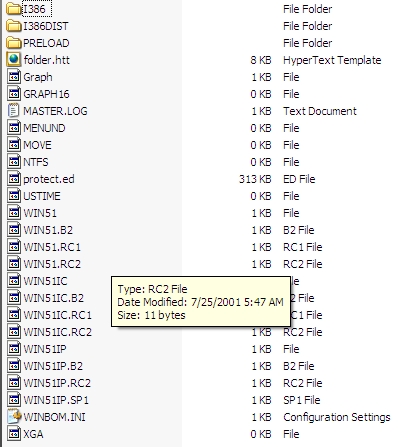
Task: Select the WIN51.RC1 file icon
Action: [x=14, y=247]
